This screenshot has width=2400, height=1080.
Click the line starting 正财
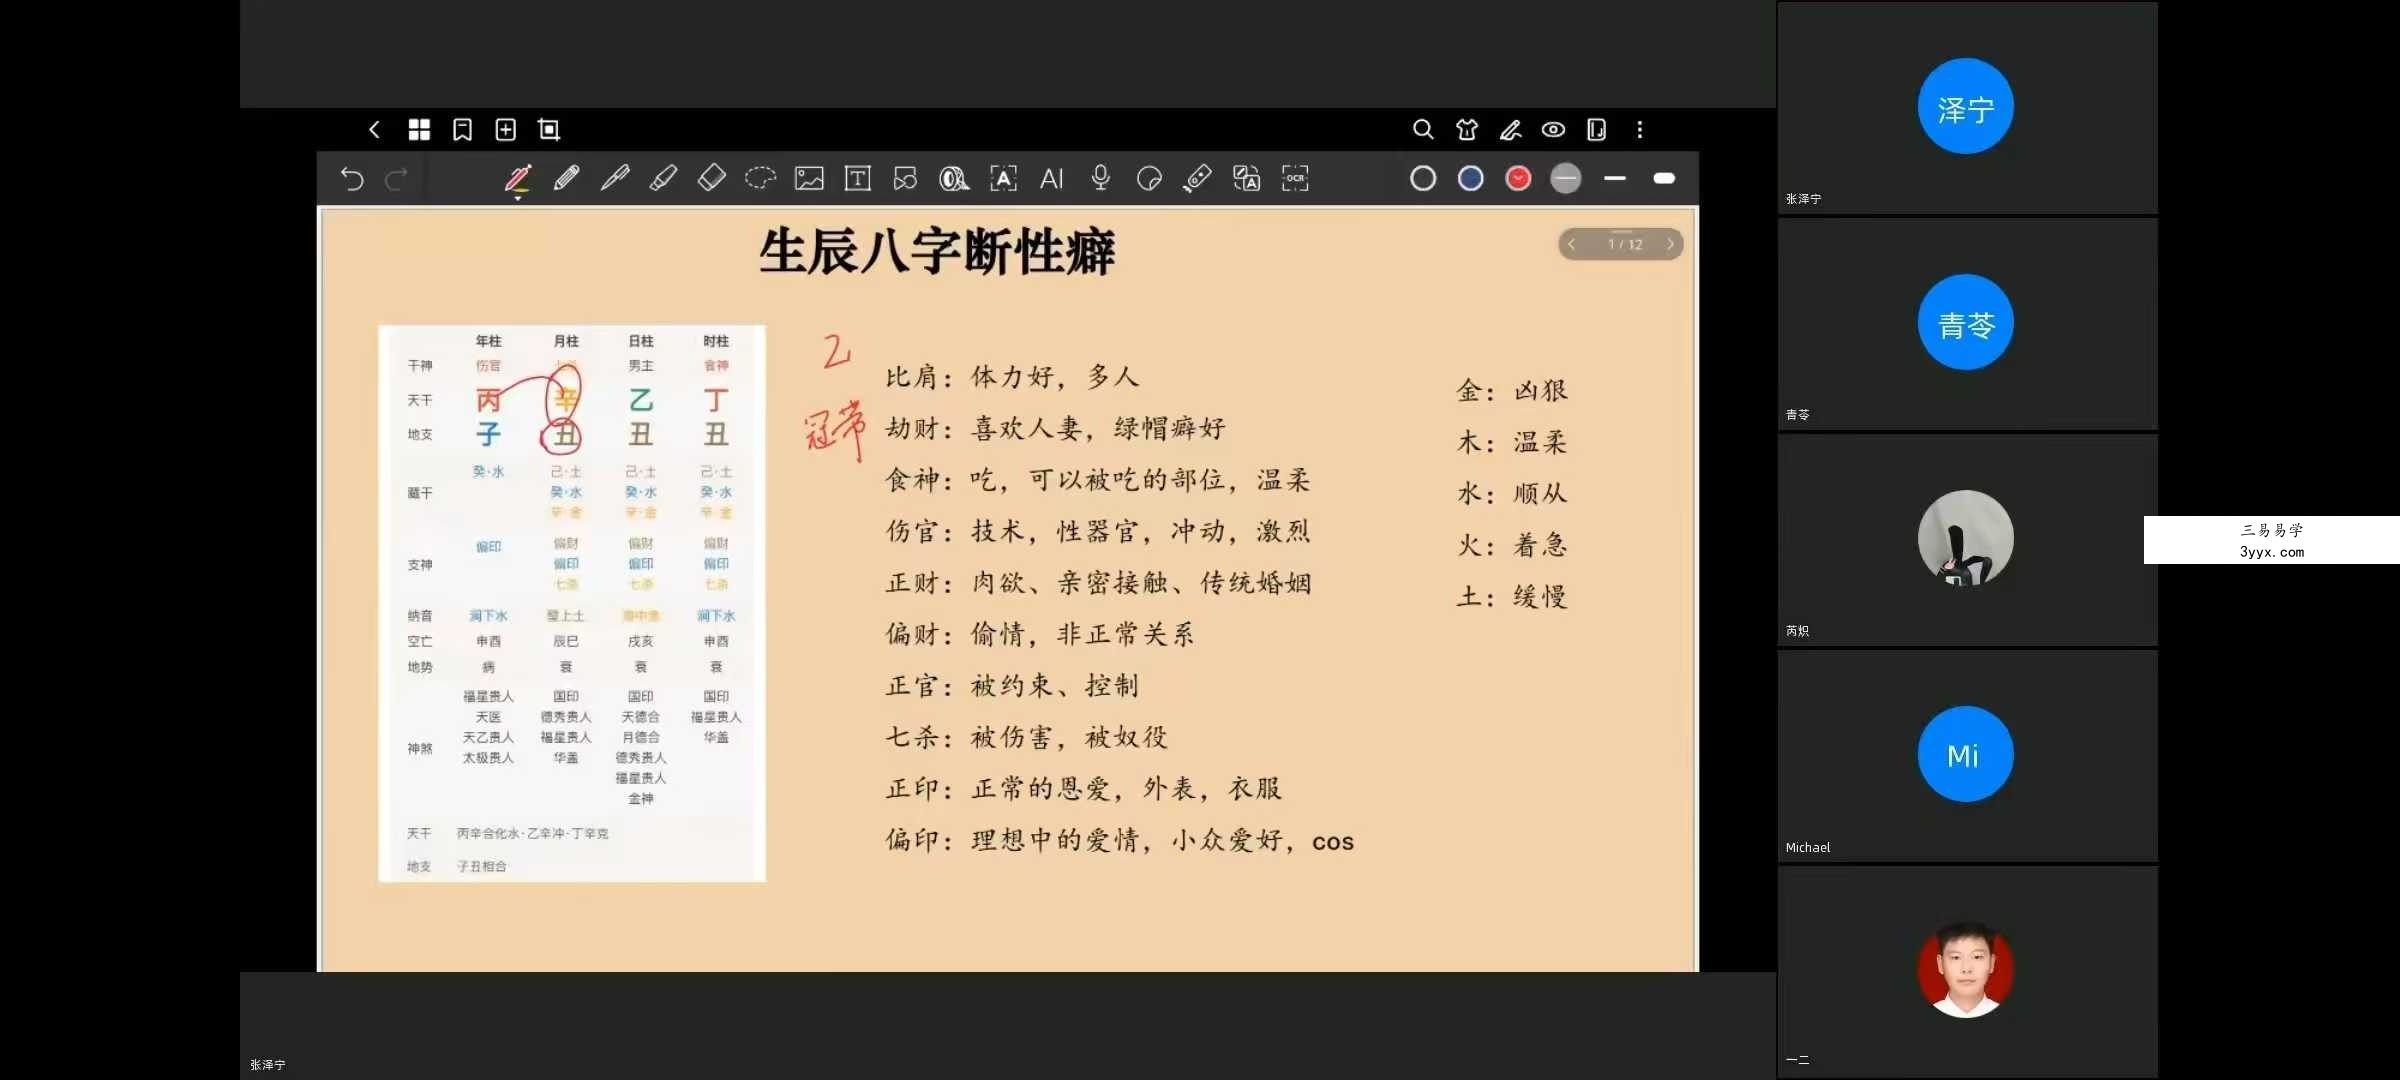point(1098,583)
